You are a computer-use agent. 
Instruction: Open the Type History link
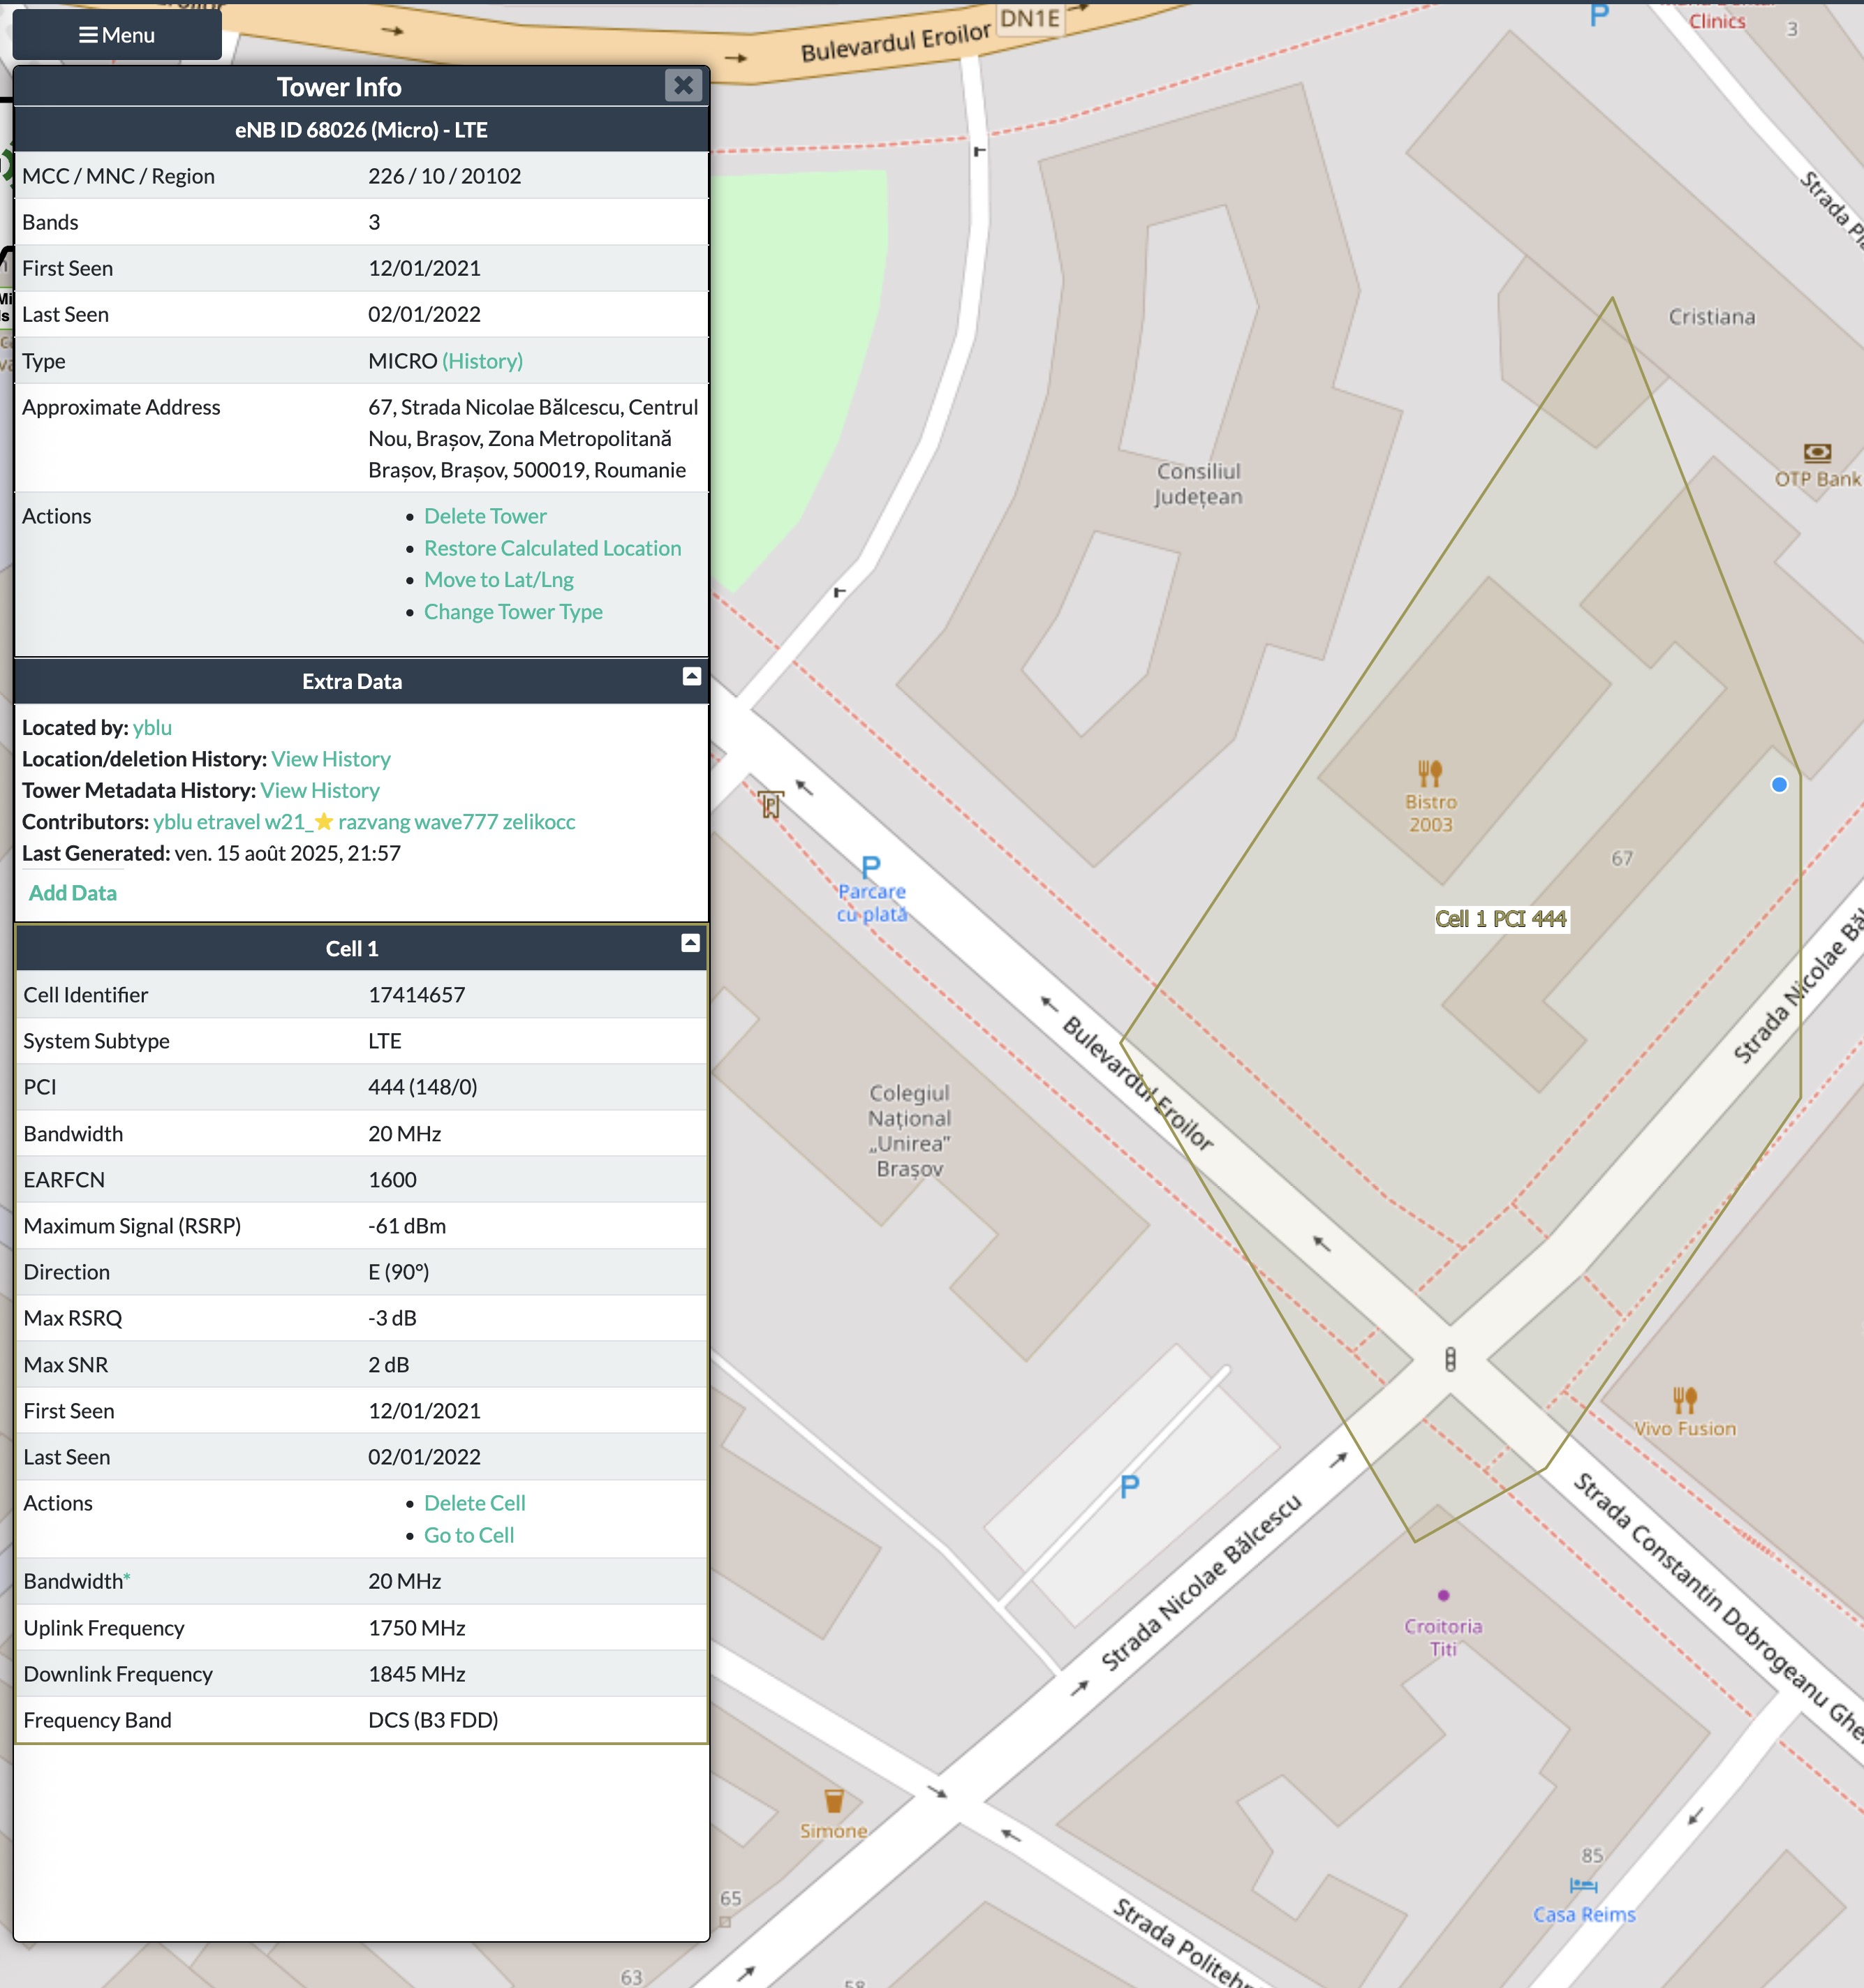[x=482, y=361]
